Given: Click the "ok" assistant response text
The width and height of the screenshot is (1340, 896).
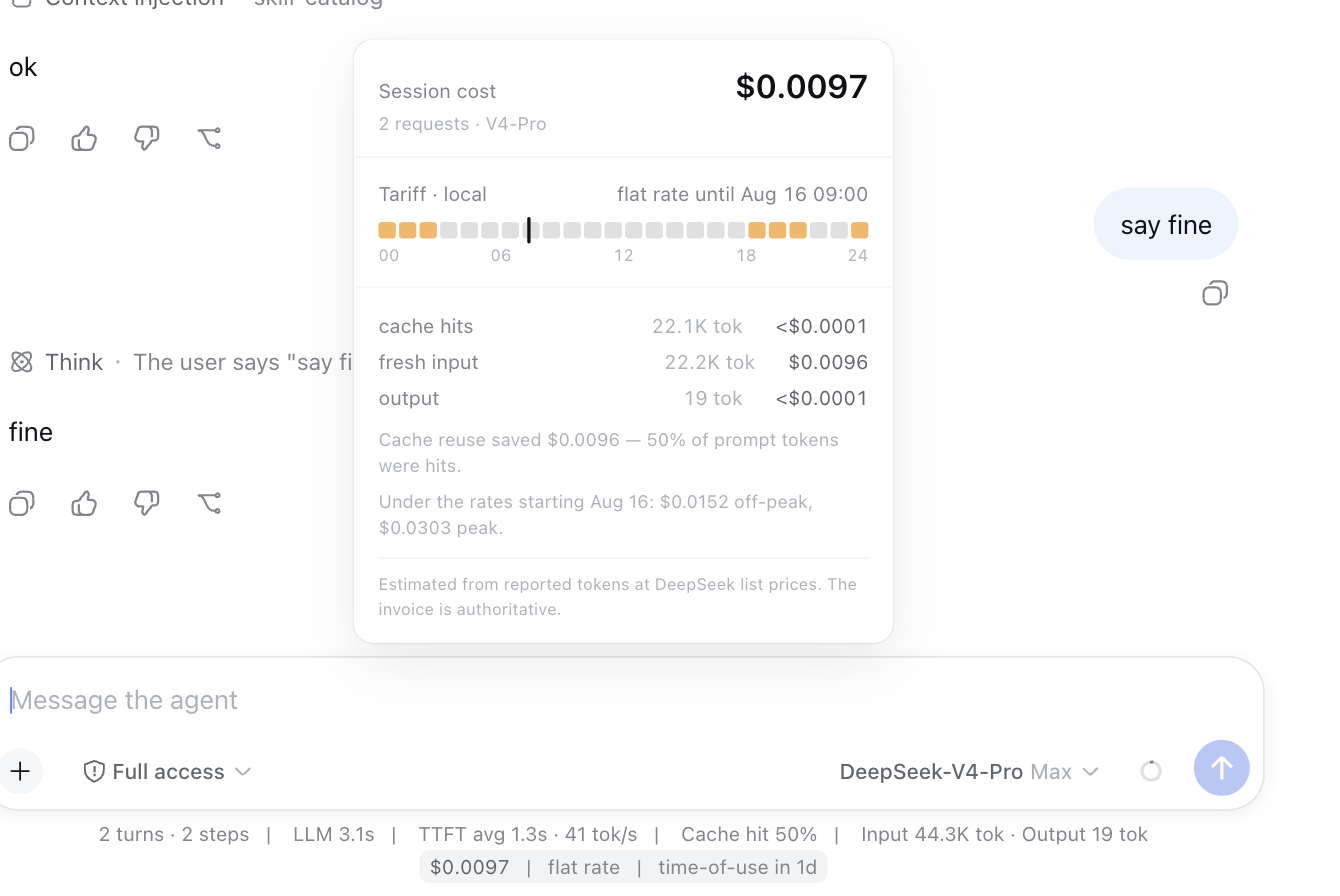Looking at the screenshot, I should click(23, 67).
